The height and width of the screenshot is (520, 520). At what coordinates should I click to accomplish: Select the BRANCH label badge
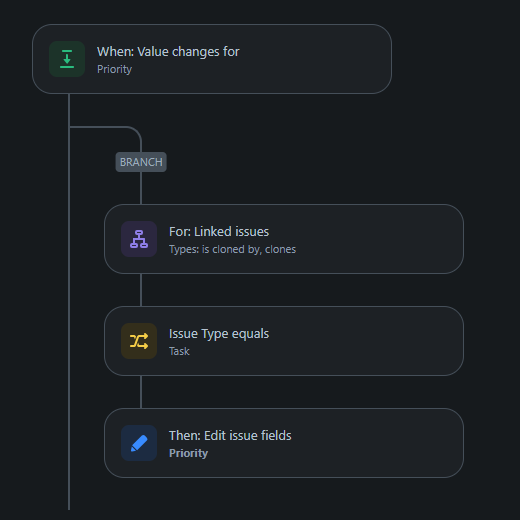tap(141, 162)
